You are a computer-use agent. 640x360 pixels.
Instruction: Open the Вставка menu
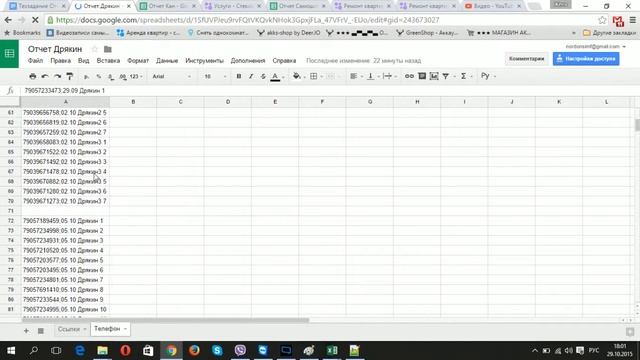tap(108, 60)
